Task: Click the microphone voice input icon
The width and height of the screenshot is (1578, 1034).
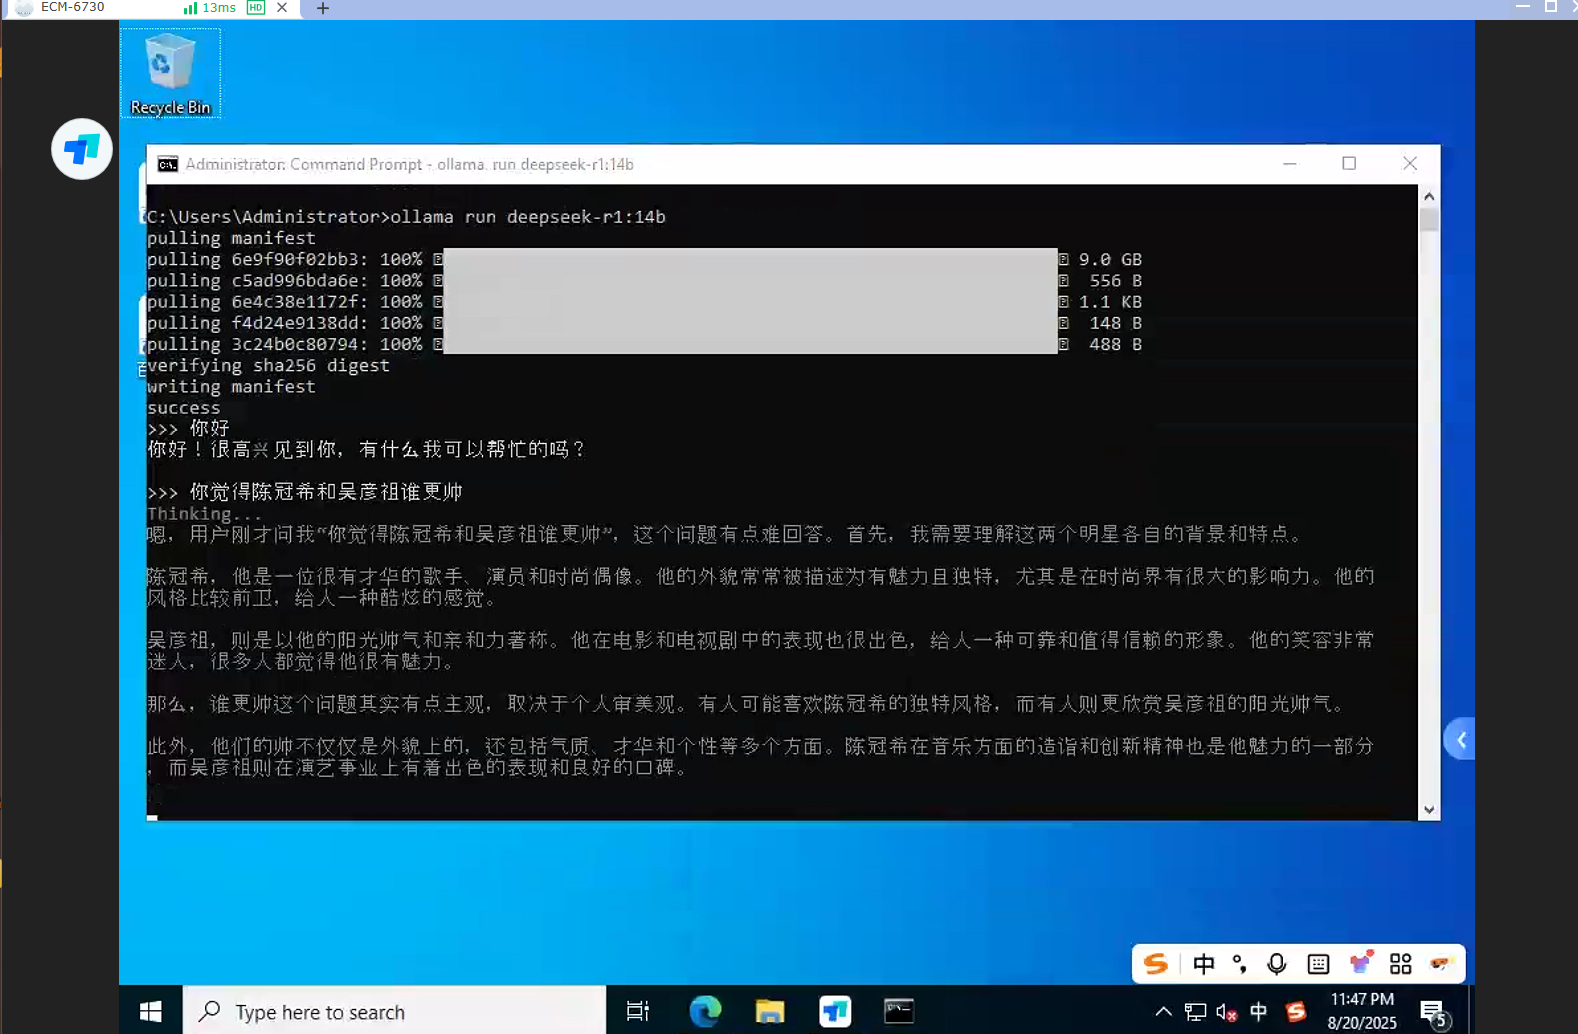Action: (x=1277, y=963)
